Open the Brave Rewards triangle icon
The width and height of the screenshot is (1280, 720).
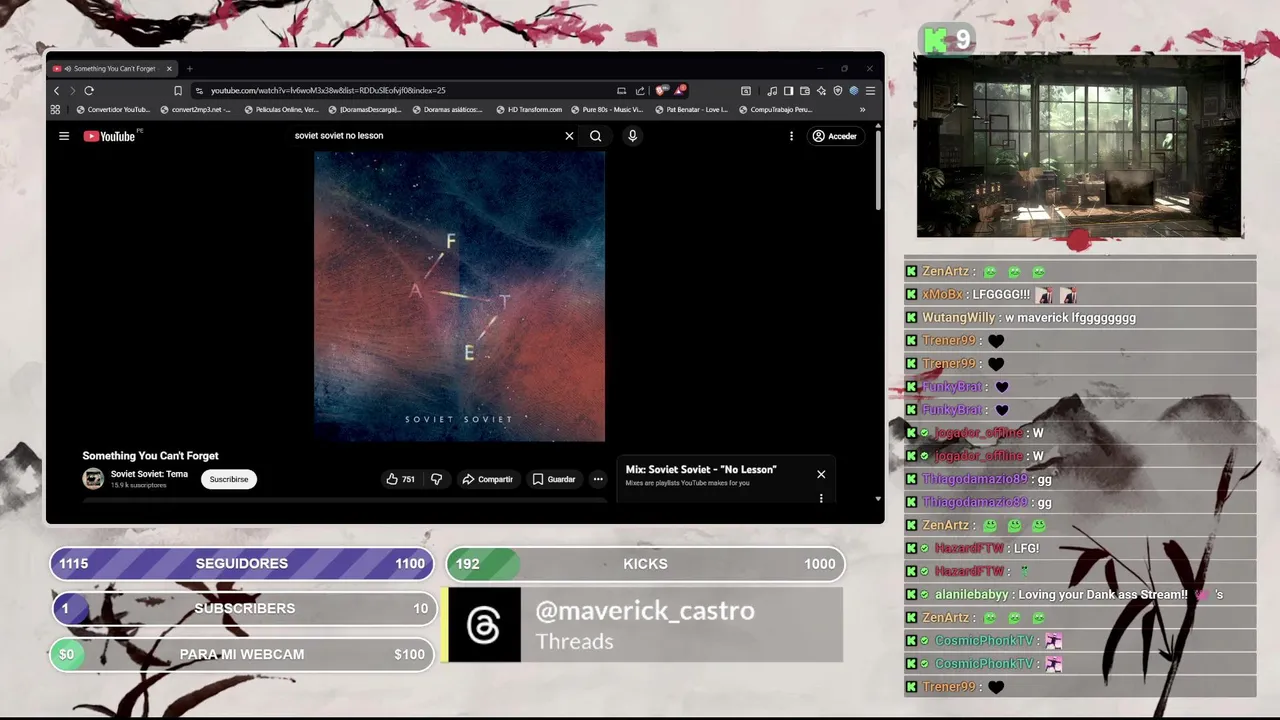pyautogui.click(x=679, y=91)
